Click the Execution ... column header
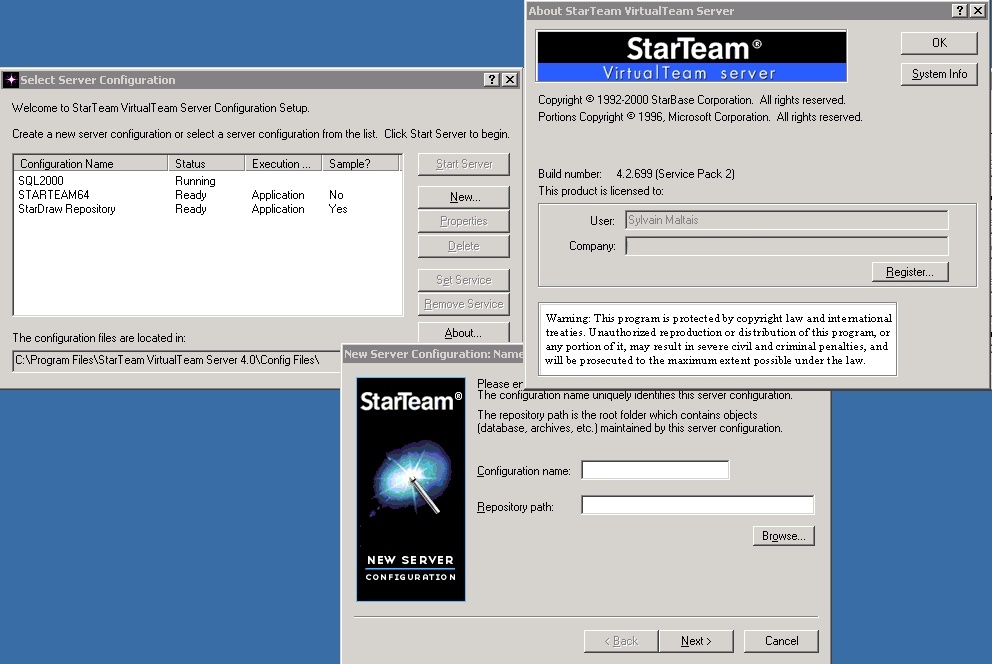This screenshot has width=992, height=664. [x=283, y=163]
